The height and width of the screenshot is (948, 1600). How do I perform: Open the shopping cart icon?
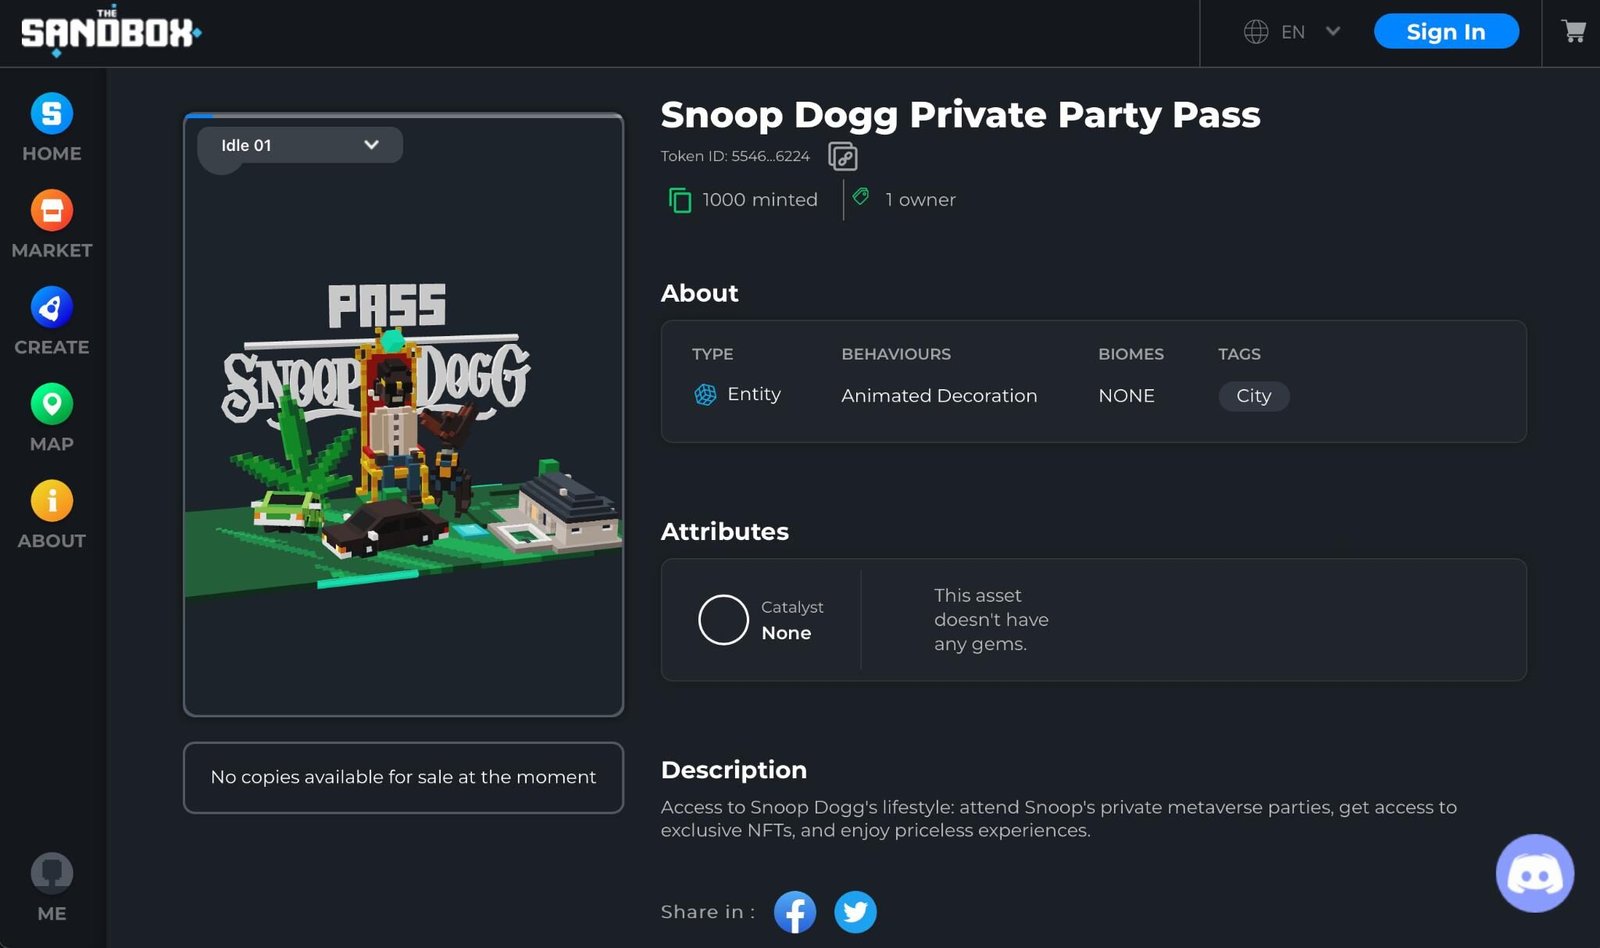(1573, 32)
